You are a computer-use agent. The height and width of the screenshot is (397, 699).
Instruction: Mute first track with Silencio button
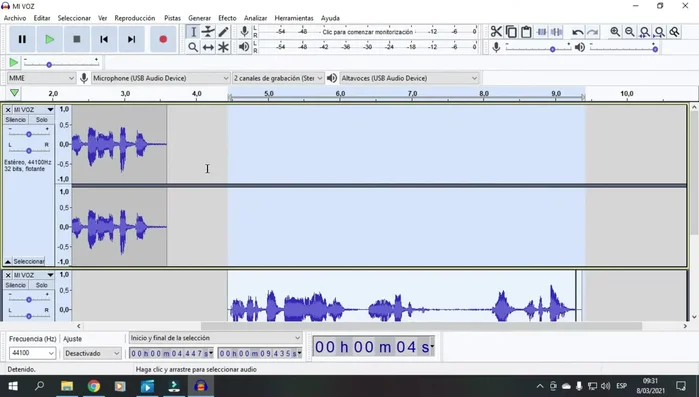(16, 120)
